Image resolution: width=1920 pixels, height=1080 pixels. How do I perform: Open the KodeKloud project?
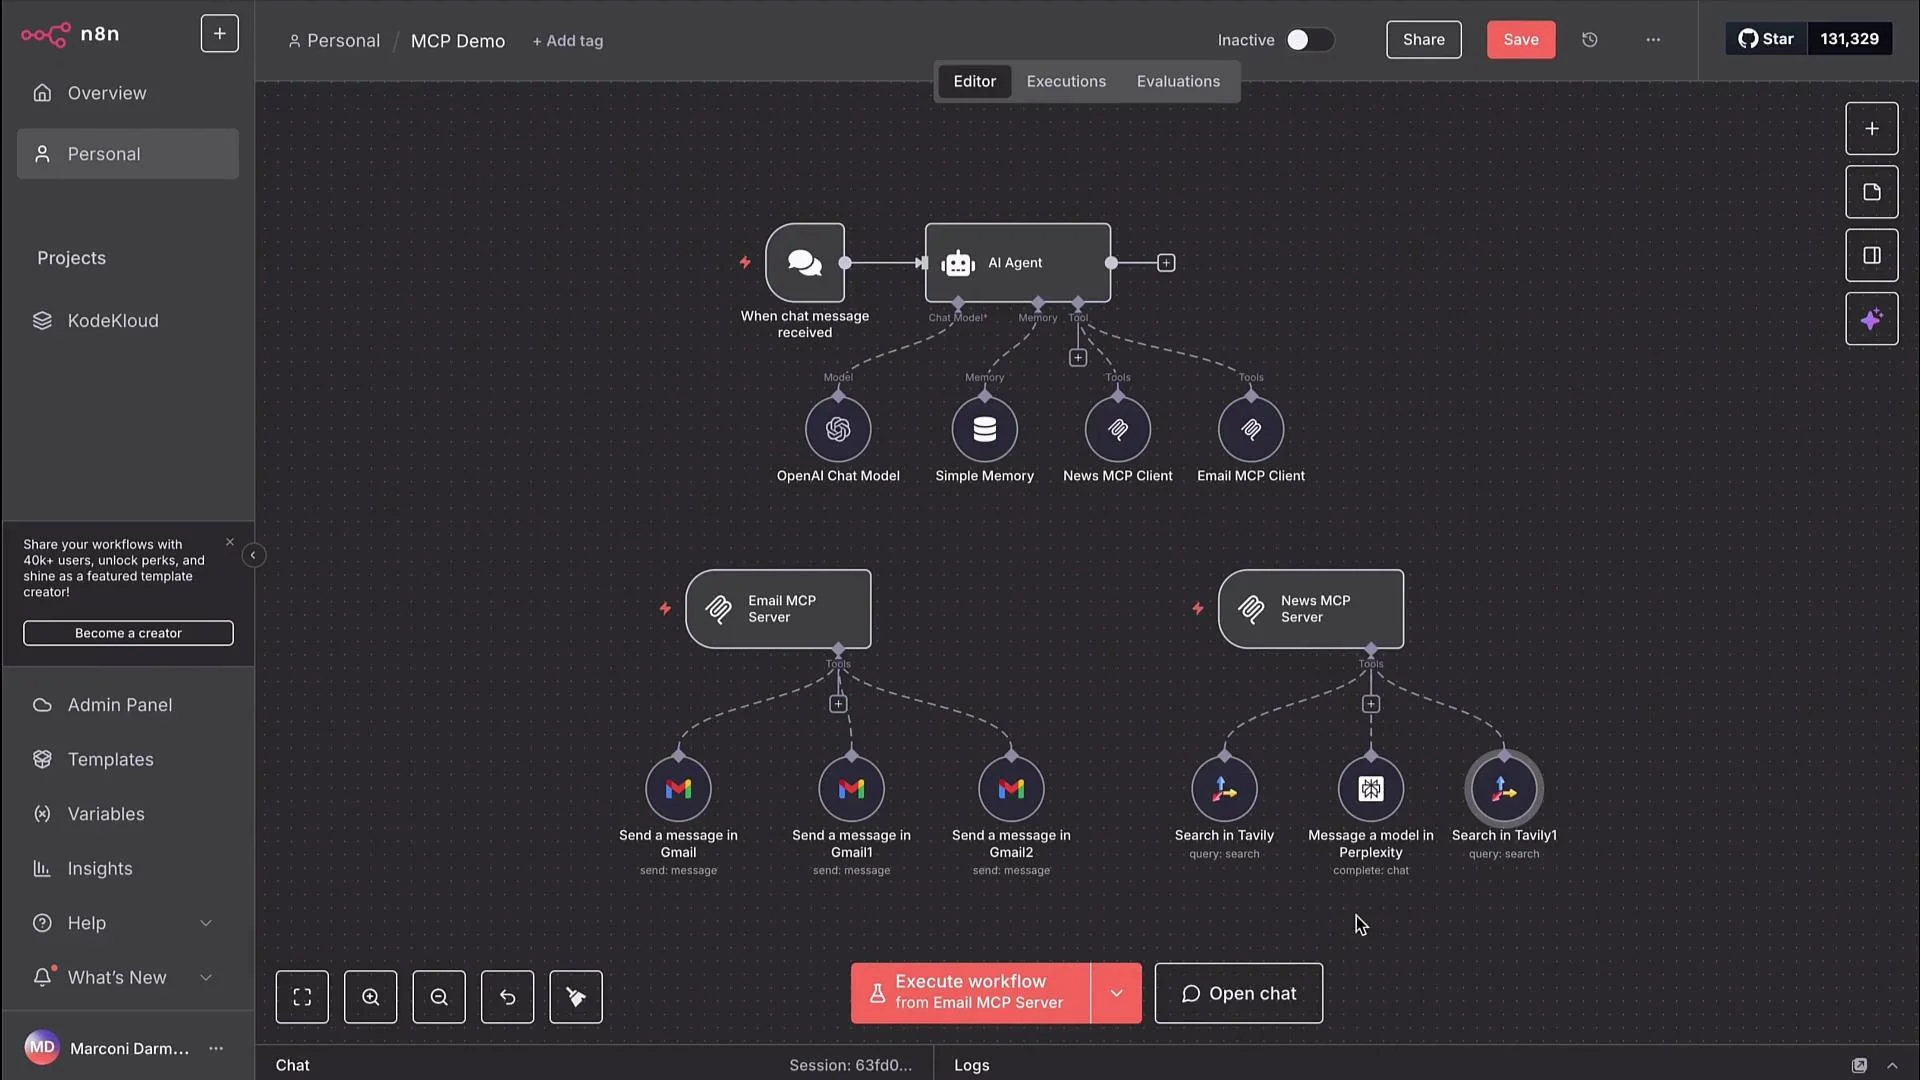128,321
